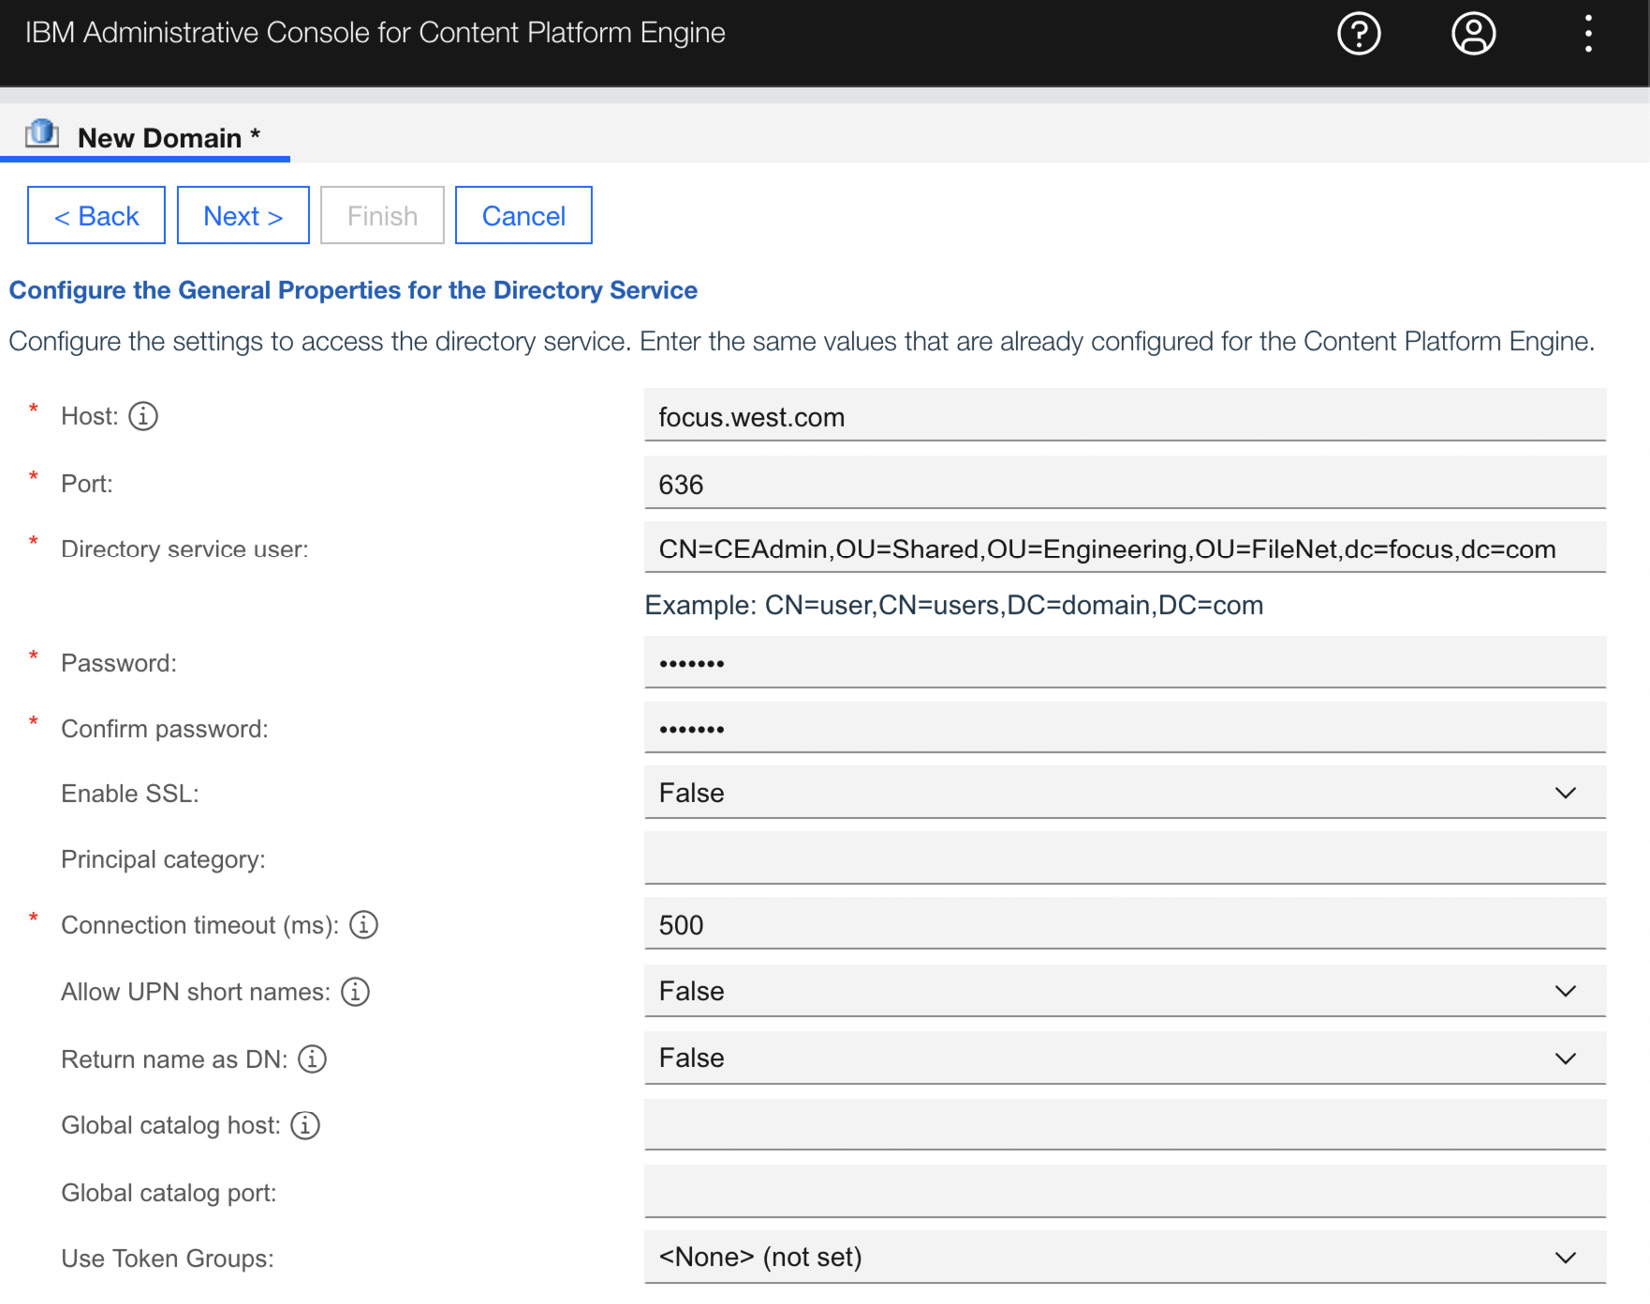Click the heading 'Configure the General Properties for the Directory Service'
This screenshot has height=1304, width=1650.
pos(353,290)
